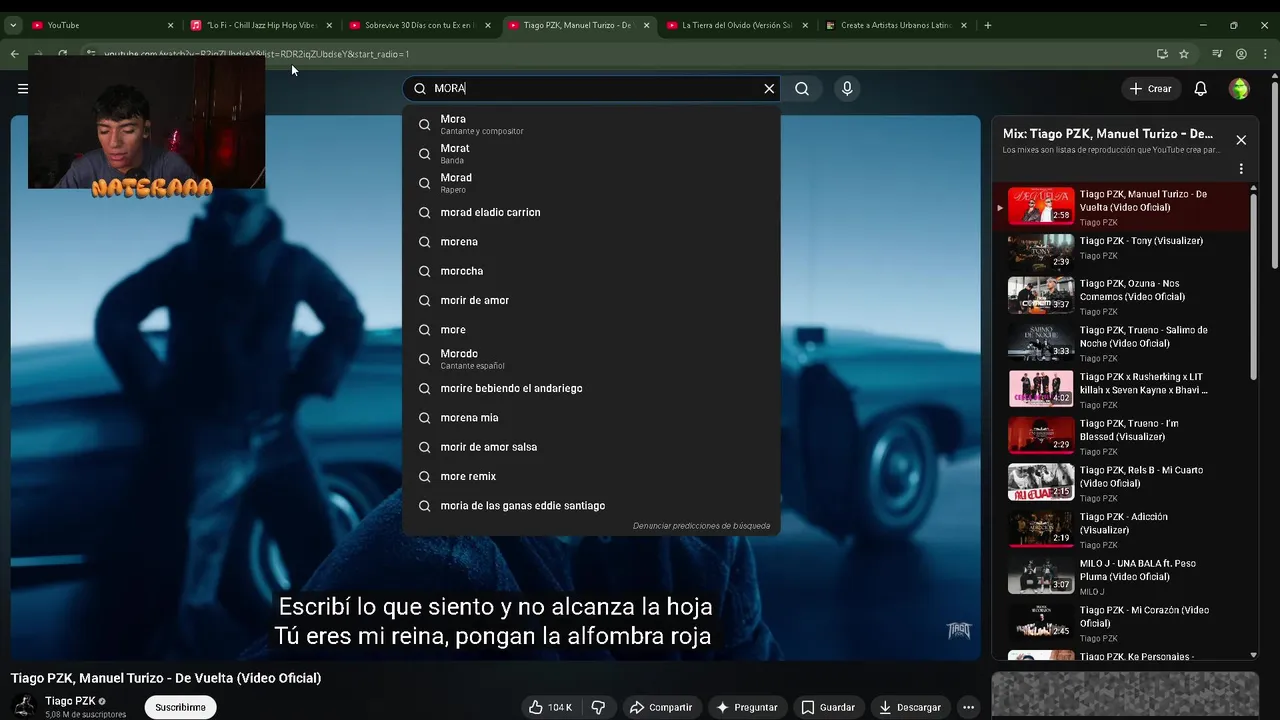This screenshot has width=1280, height=720.
Task: Open Chrome profile icon
Action: (1241, 54)
